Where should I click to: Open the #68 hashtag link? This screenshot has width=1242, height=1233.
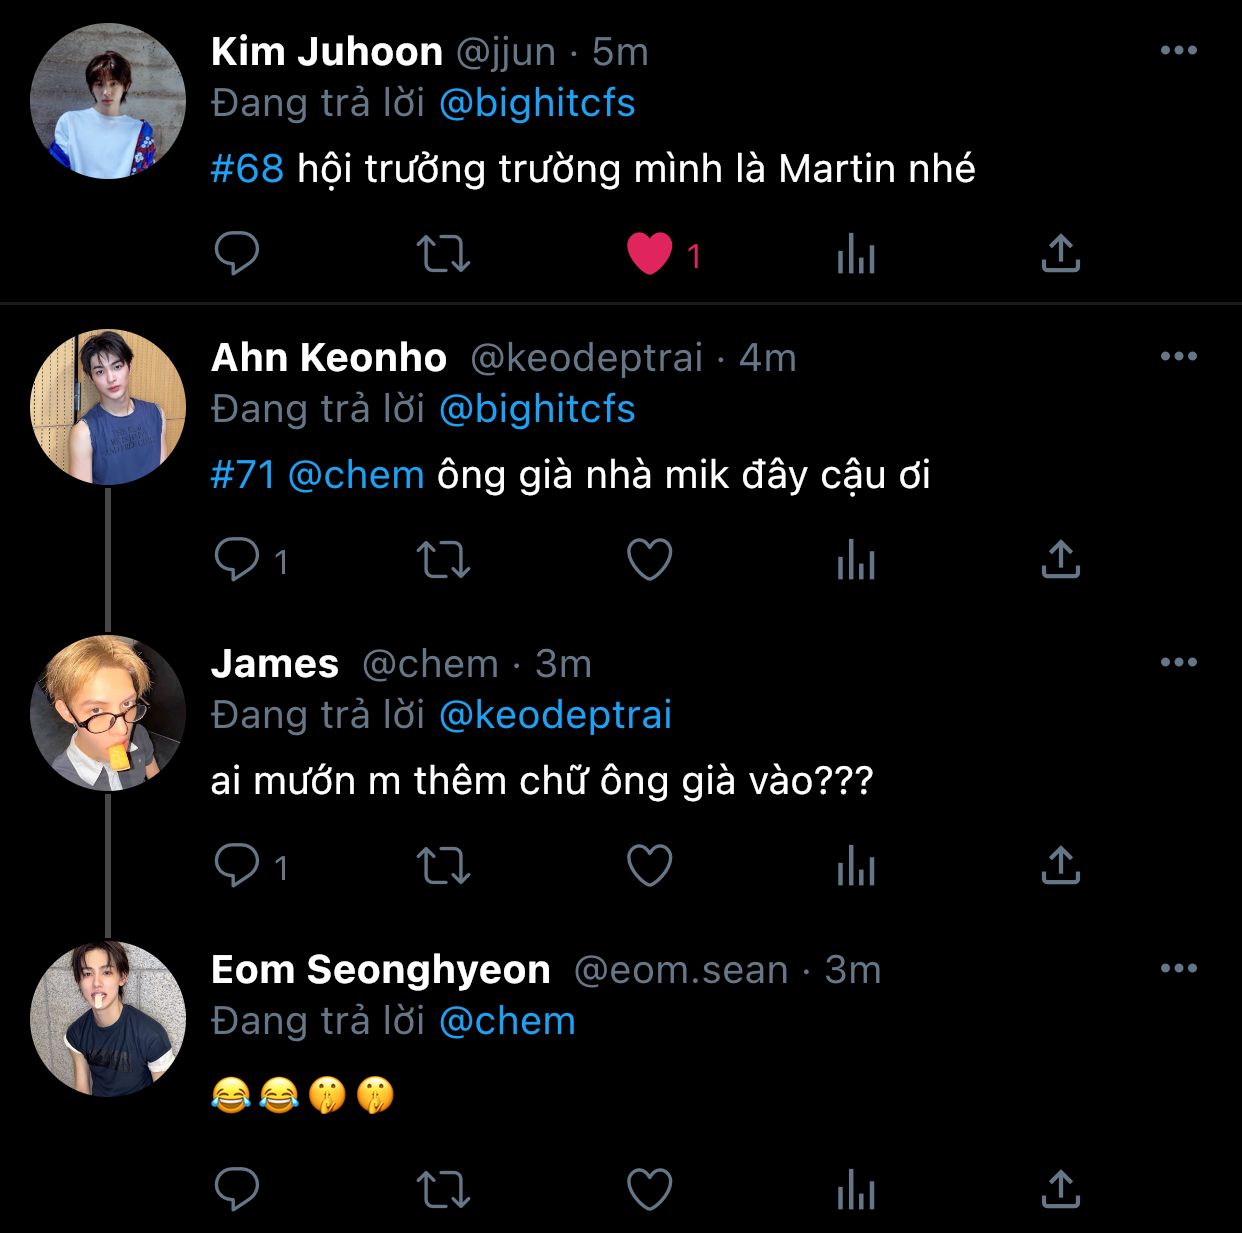click(247, 169)
